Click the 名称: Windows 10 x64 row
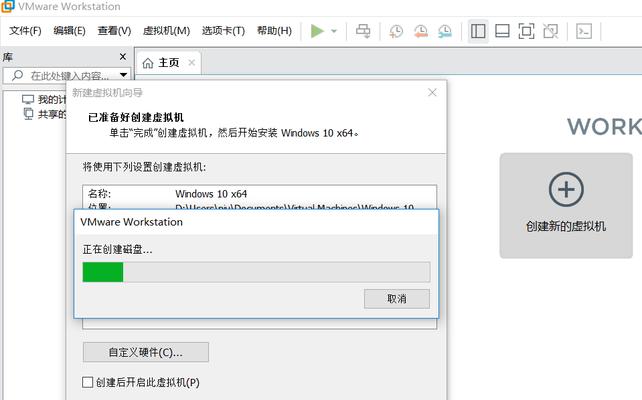The height and width of the screenshot is (400, 642). click(x=260, y=194)
